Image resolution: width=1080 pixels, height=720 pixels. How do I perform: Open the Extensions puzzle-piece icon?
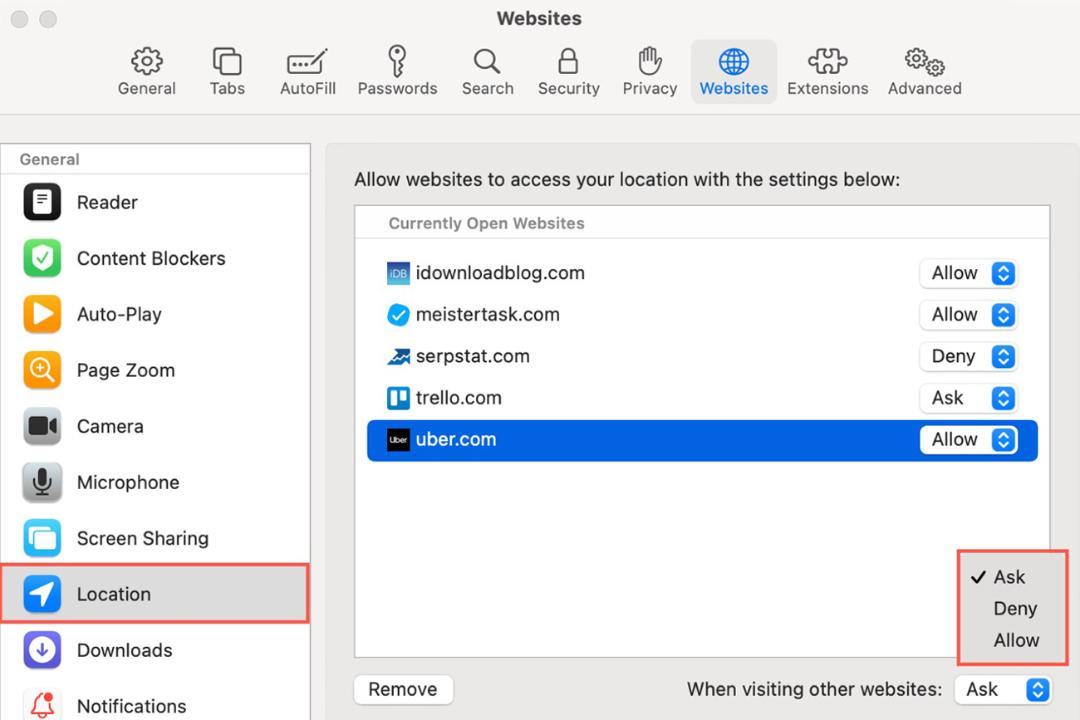coord(827,62)
